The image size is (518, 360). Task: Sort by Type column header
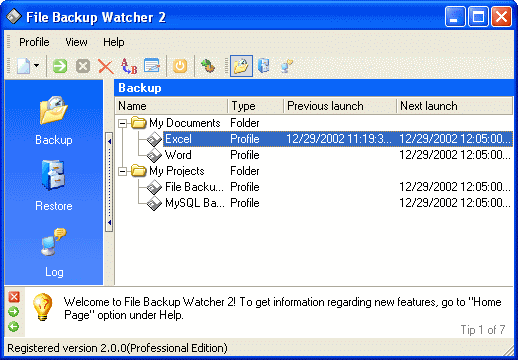[x=256, y=106]
